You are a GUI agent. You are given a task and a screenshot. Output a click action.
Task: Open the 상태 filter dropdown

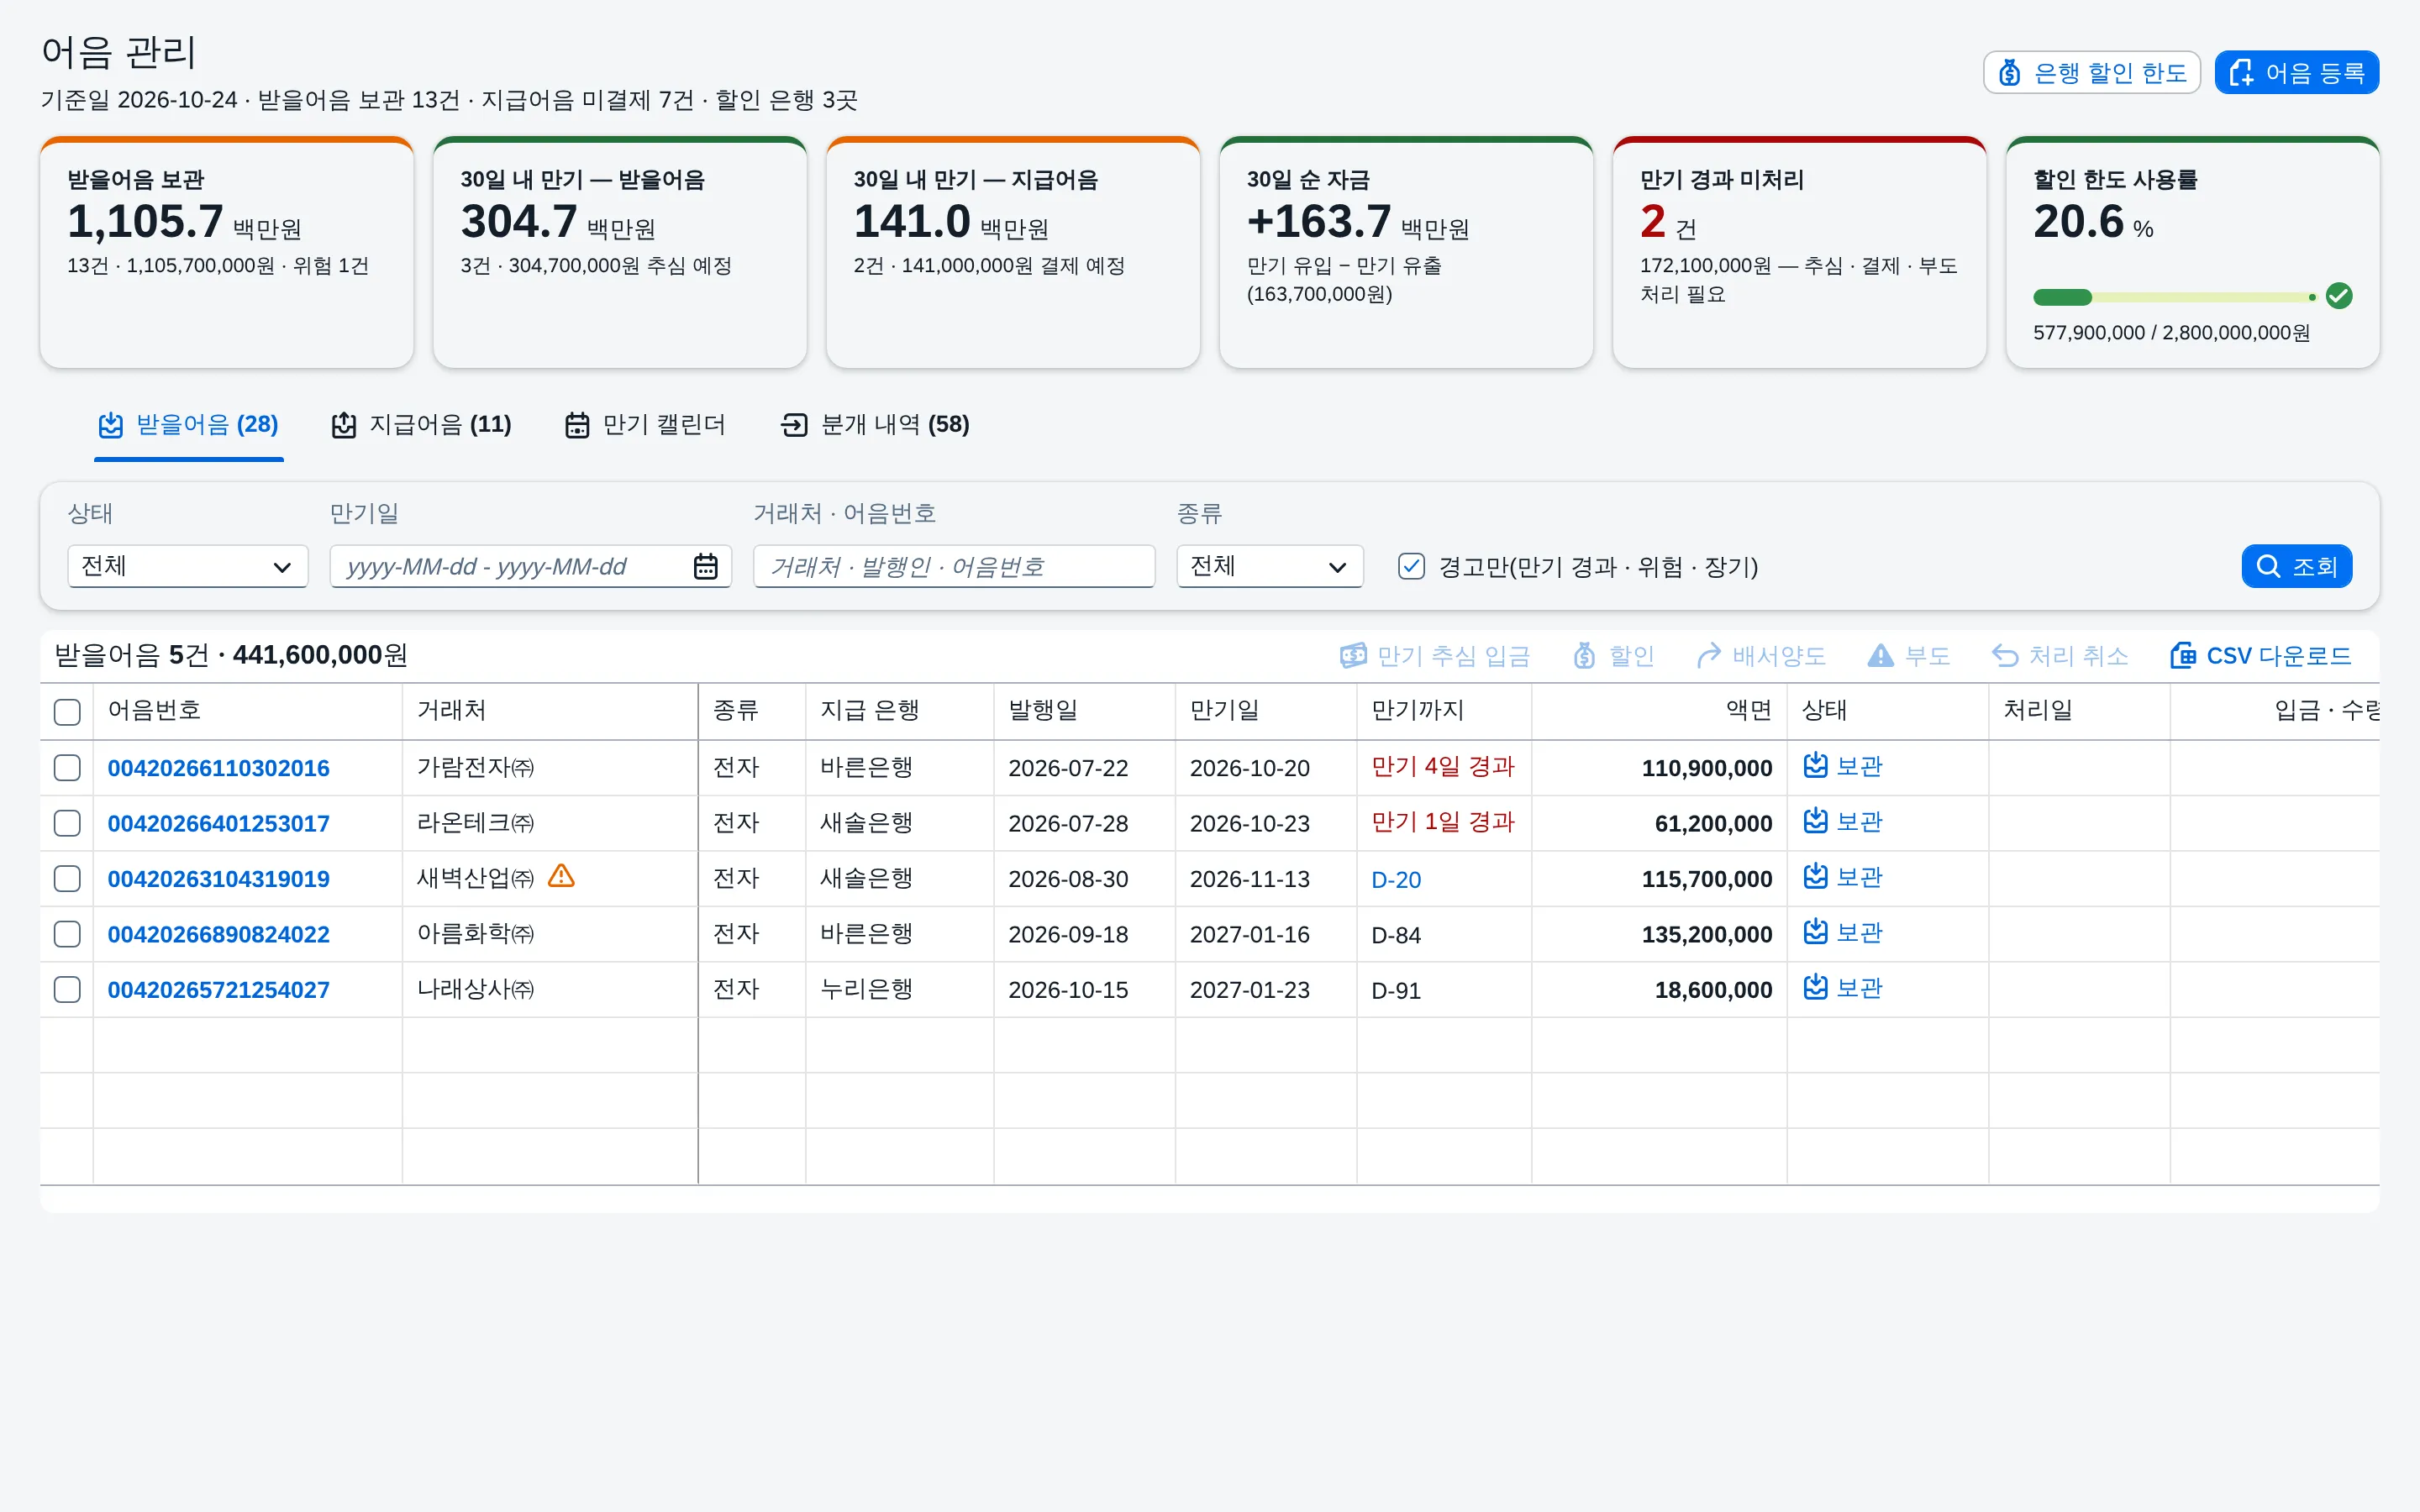pos(188,567)
